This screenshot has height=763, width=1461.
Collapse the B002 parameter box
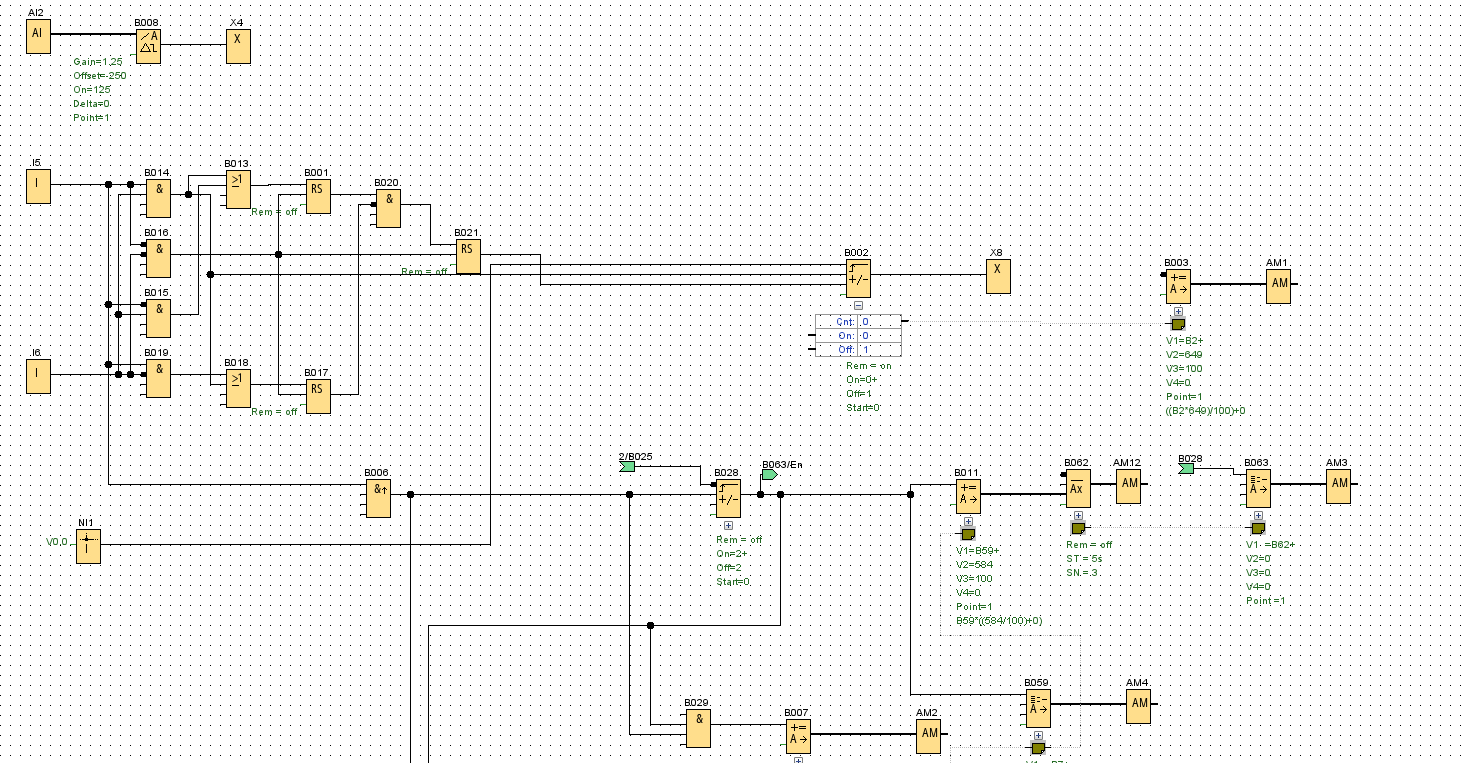point(858,306)
